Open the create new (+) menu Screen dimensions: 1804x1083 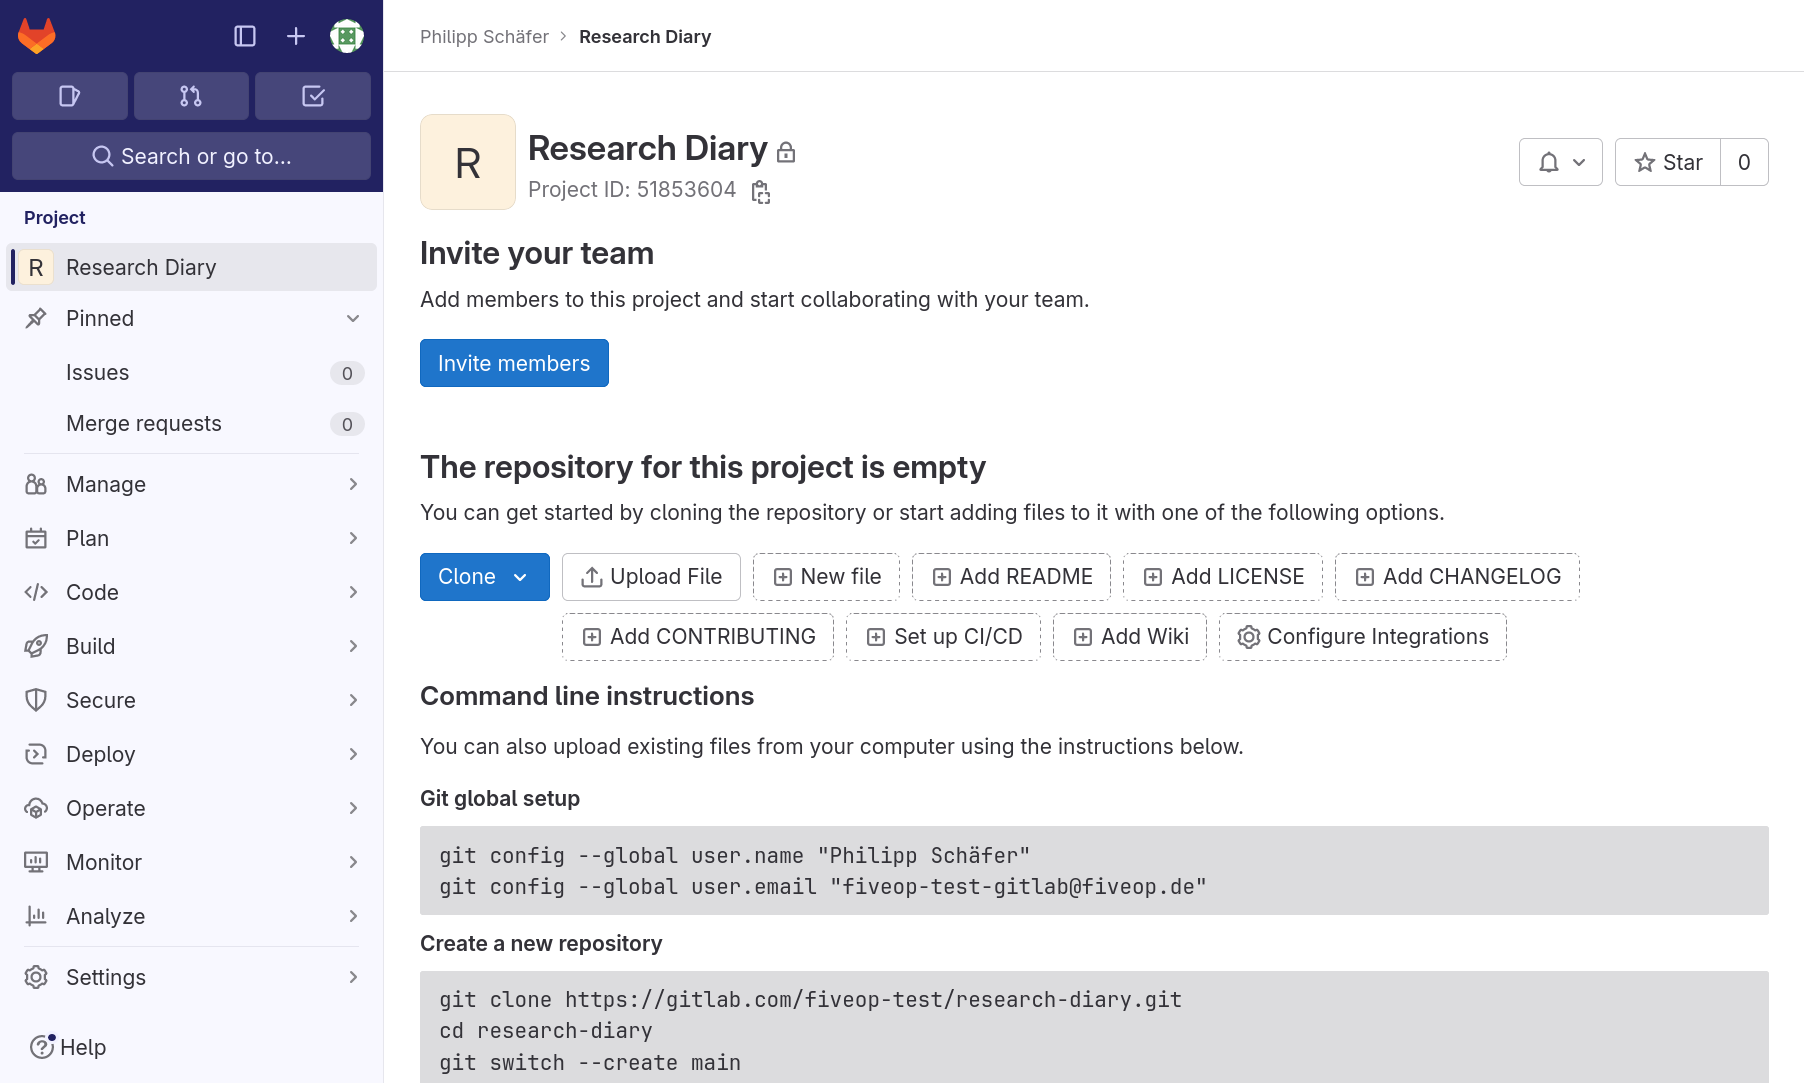pos(295,35)
